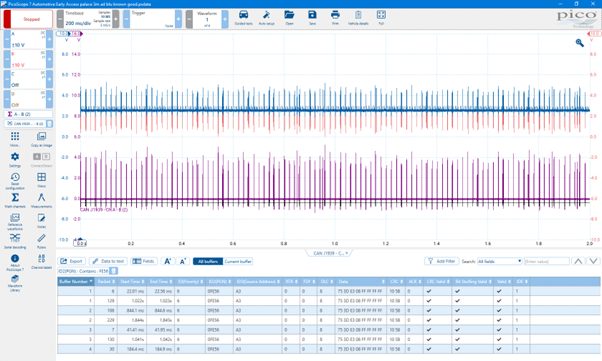Click the channel A axis marker handle
Viewport: 602px width, 361px height.
pyautogui.click(x=62, y=34)
